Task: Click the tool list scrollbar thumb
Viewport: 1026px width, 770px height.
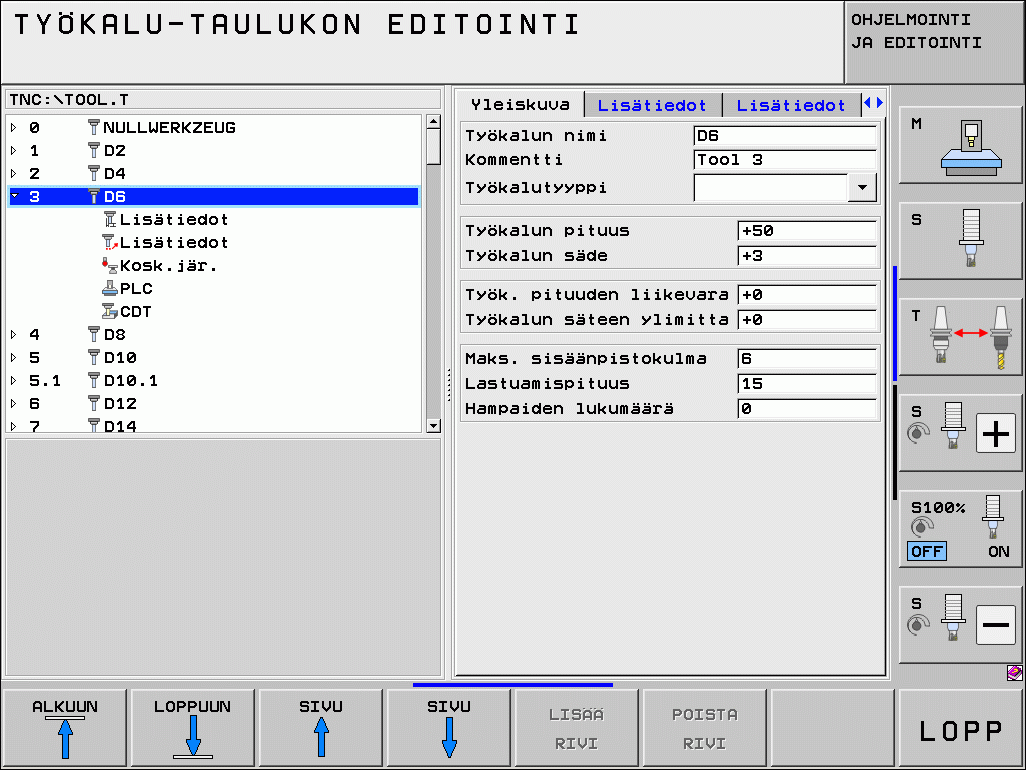Action: (x=433, y=147)
